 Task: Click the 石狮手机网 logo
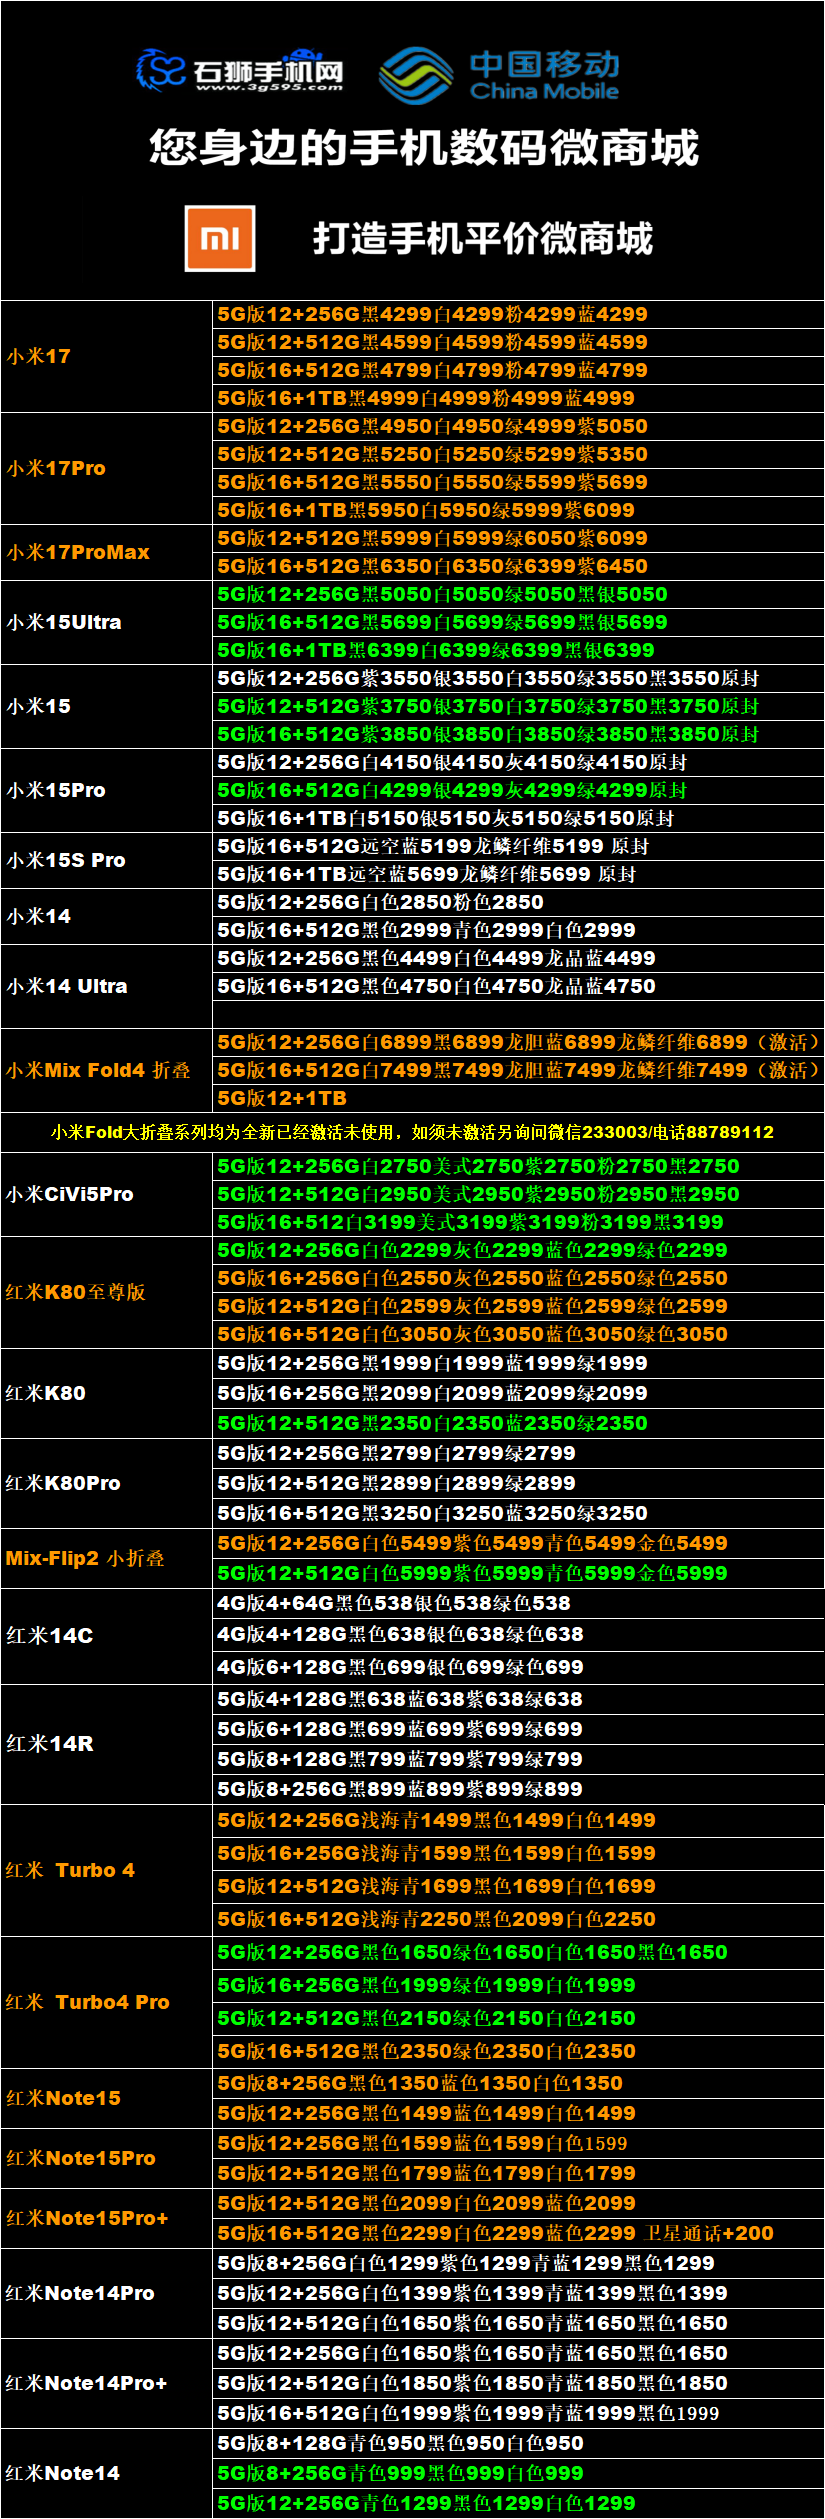coord(240,70)
